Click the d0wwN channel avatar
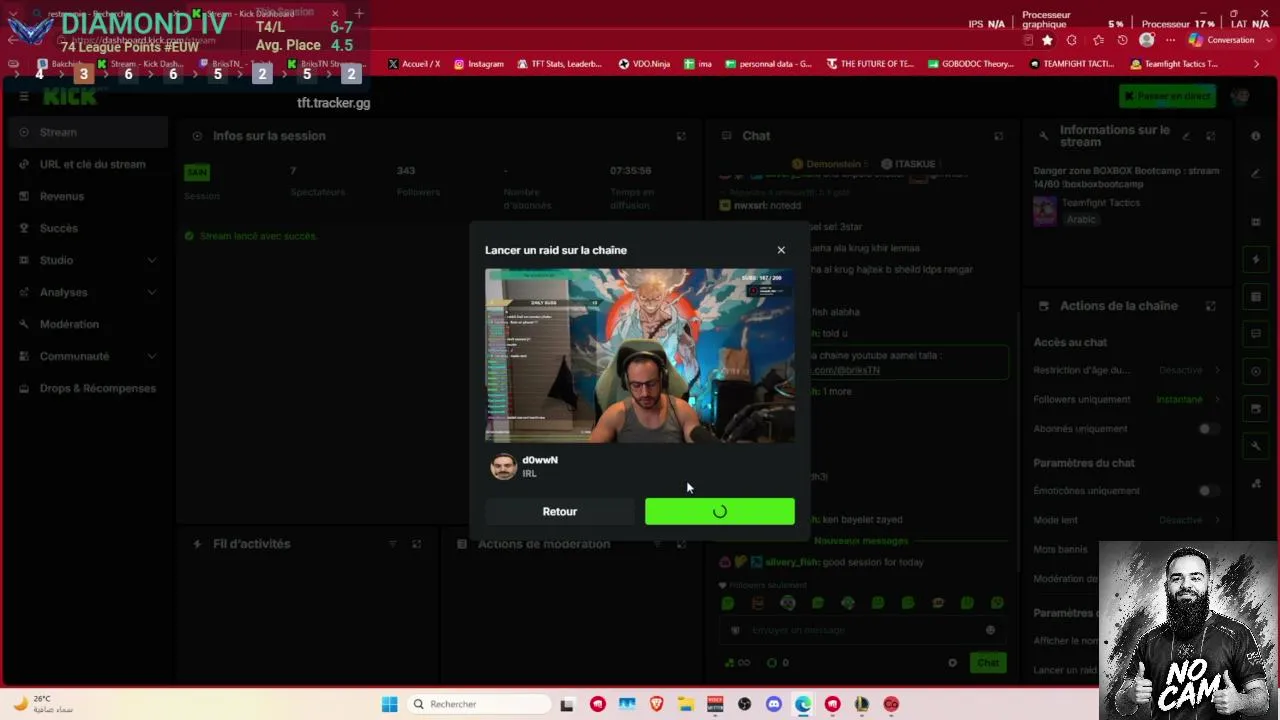 [x=503, y=466]
